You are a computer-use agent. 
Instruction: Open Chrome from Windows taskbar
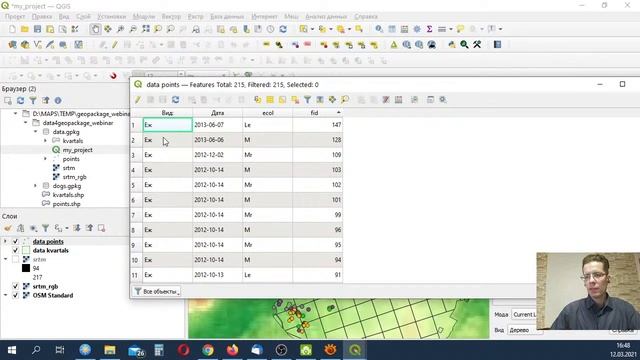[x=208, y=350]
